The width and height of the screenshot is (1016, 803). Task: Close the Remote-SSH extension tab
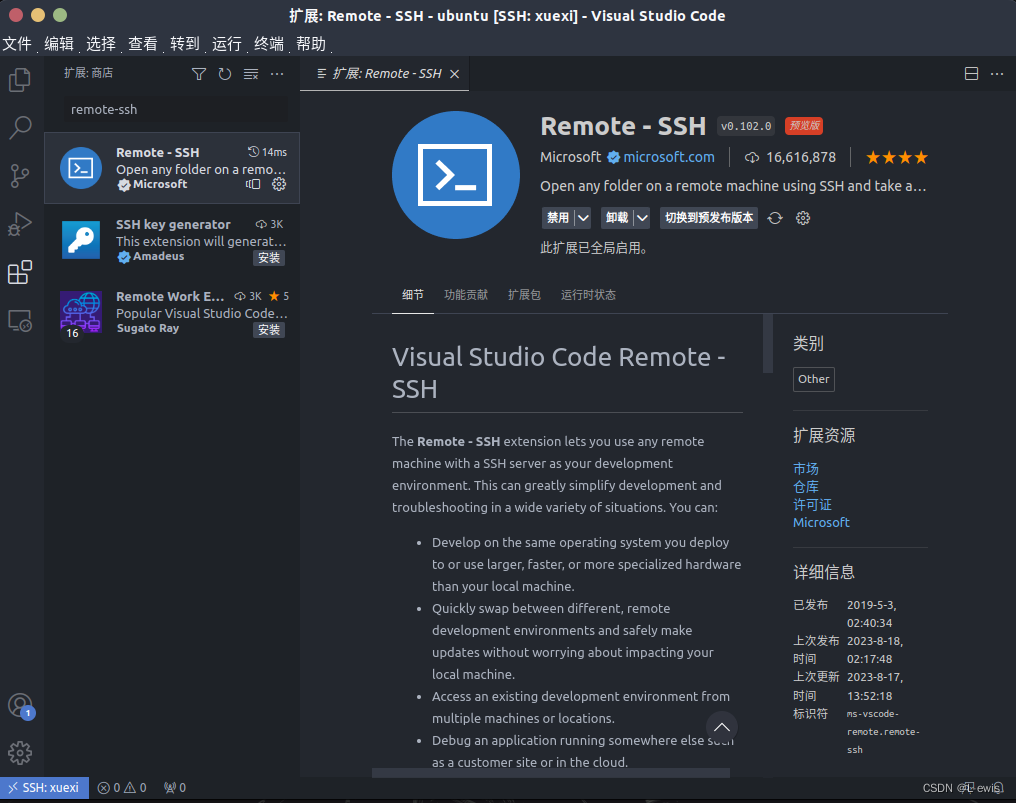[x=455, y=74]
